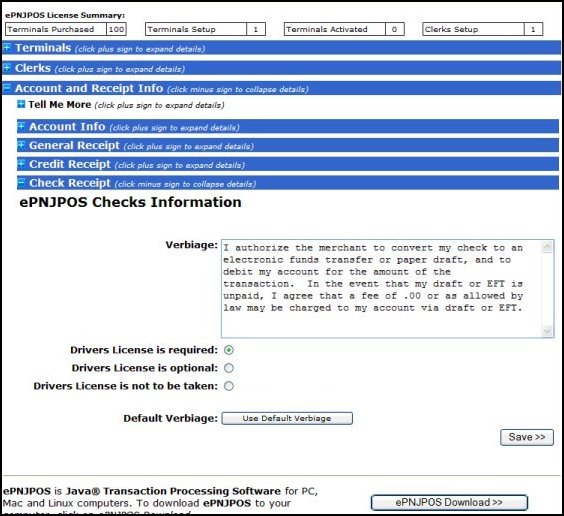Click the Default Verbiage label
Image resolution: width=564 pixels, height=516 pixels.
(x=170, y=419)
